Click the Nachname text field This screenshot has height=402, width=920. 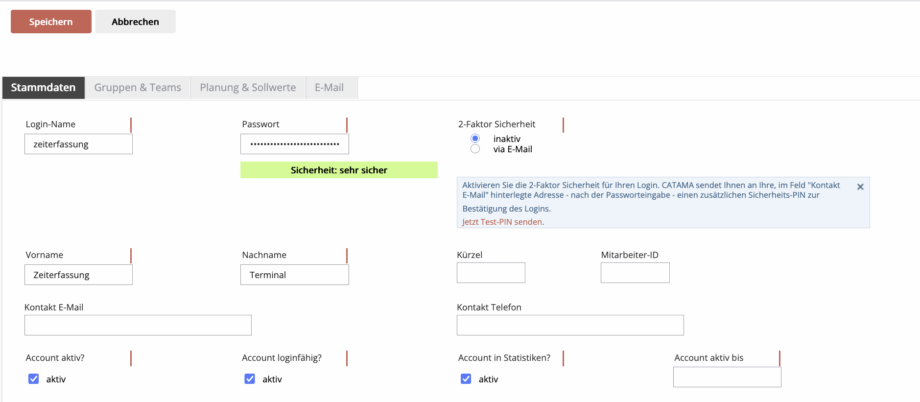coord(295,275)
